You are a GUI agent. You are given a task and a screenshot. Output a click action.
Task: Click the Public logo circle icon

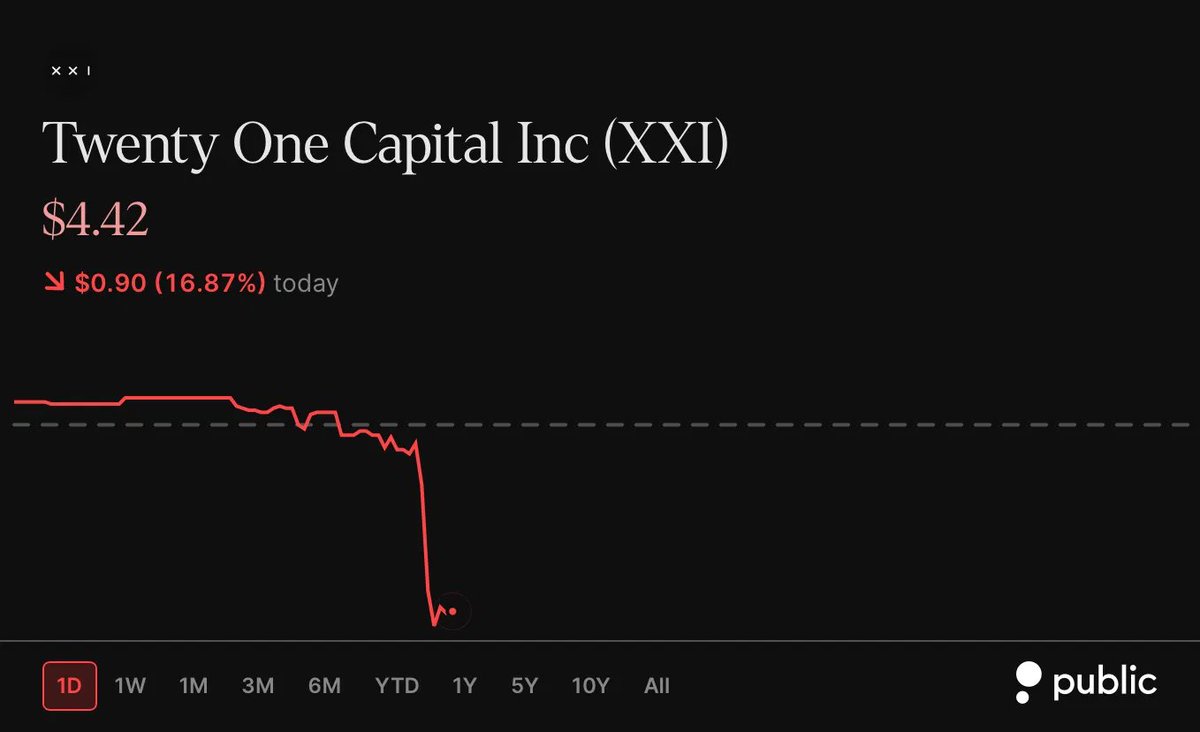pyautogui.click(x=1026, y=682)
